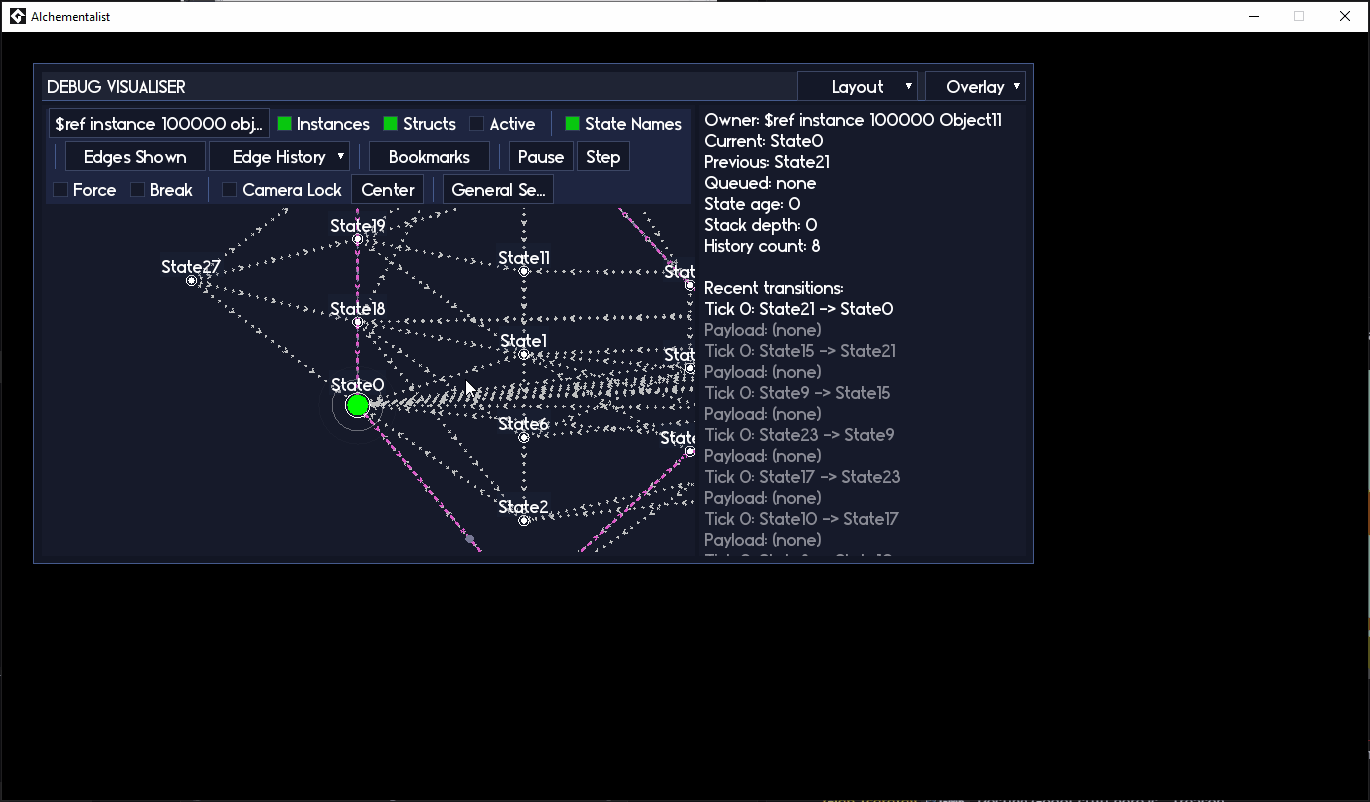Screen dimensions: 1370x802
Task: Disable the Instances toggle
Action: pos(284,123)
